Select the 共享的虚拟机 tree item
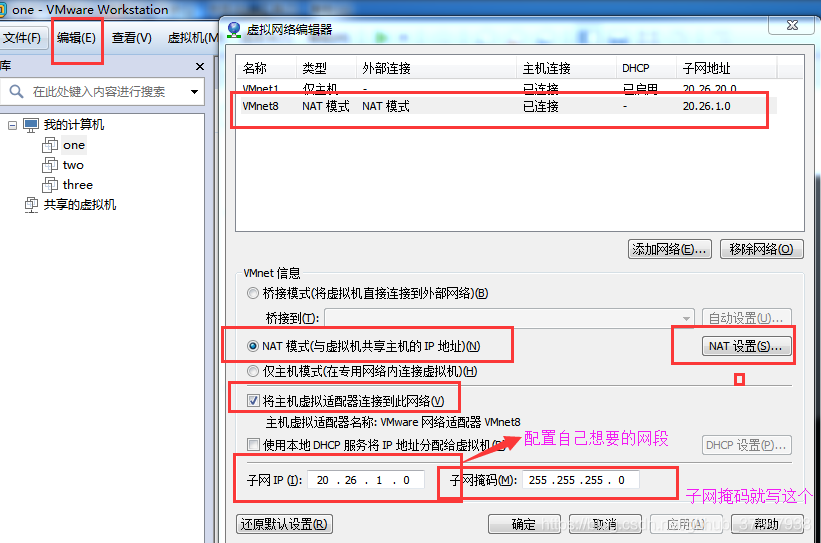821x543 pixels. pyautogui.click(x=80, y=205)
